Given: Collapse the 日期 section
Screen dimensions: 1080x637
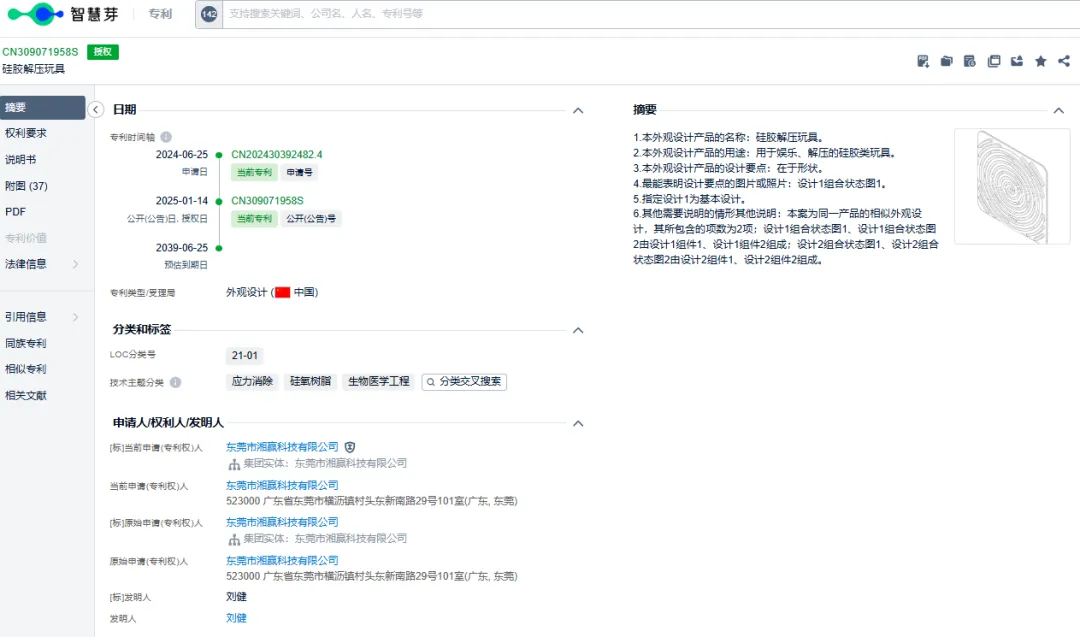Looking at the screenshot, I should (x=577, y=110).
